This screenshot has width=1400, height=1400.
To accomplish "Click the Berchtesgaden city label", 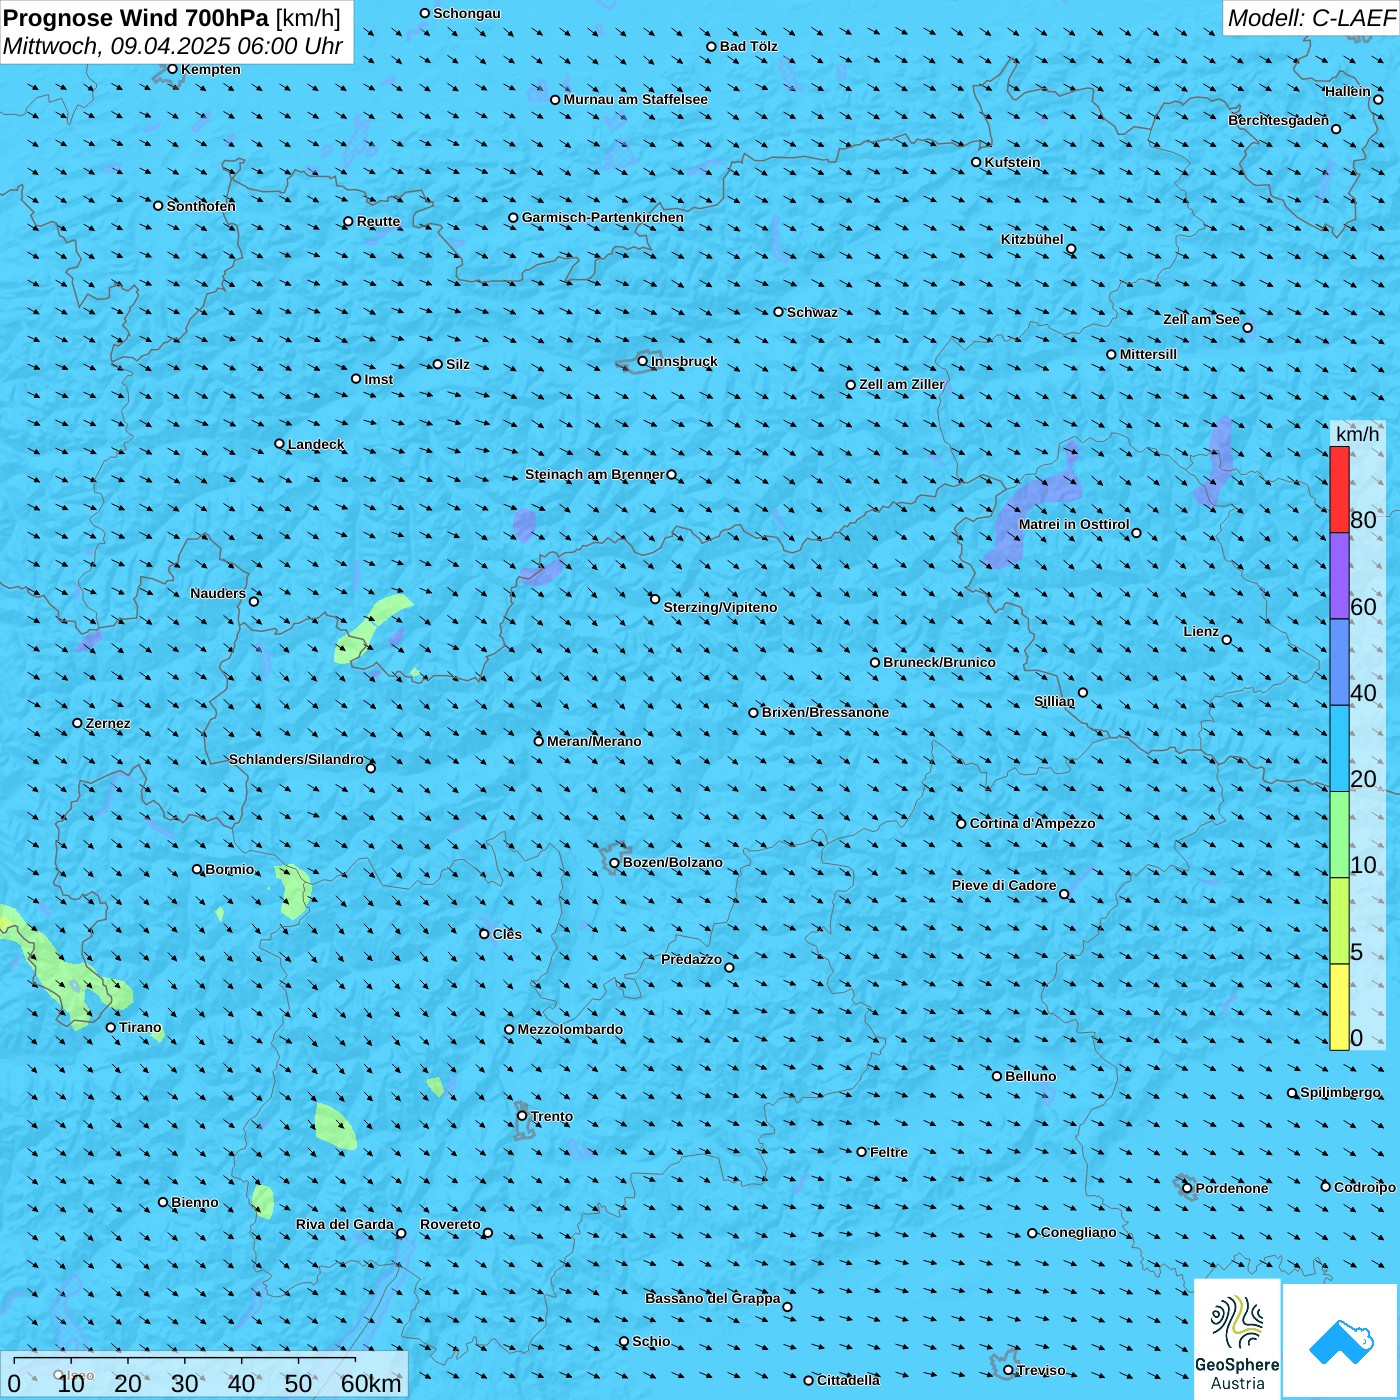I will pyautogui.click(x=1279, y=120).
